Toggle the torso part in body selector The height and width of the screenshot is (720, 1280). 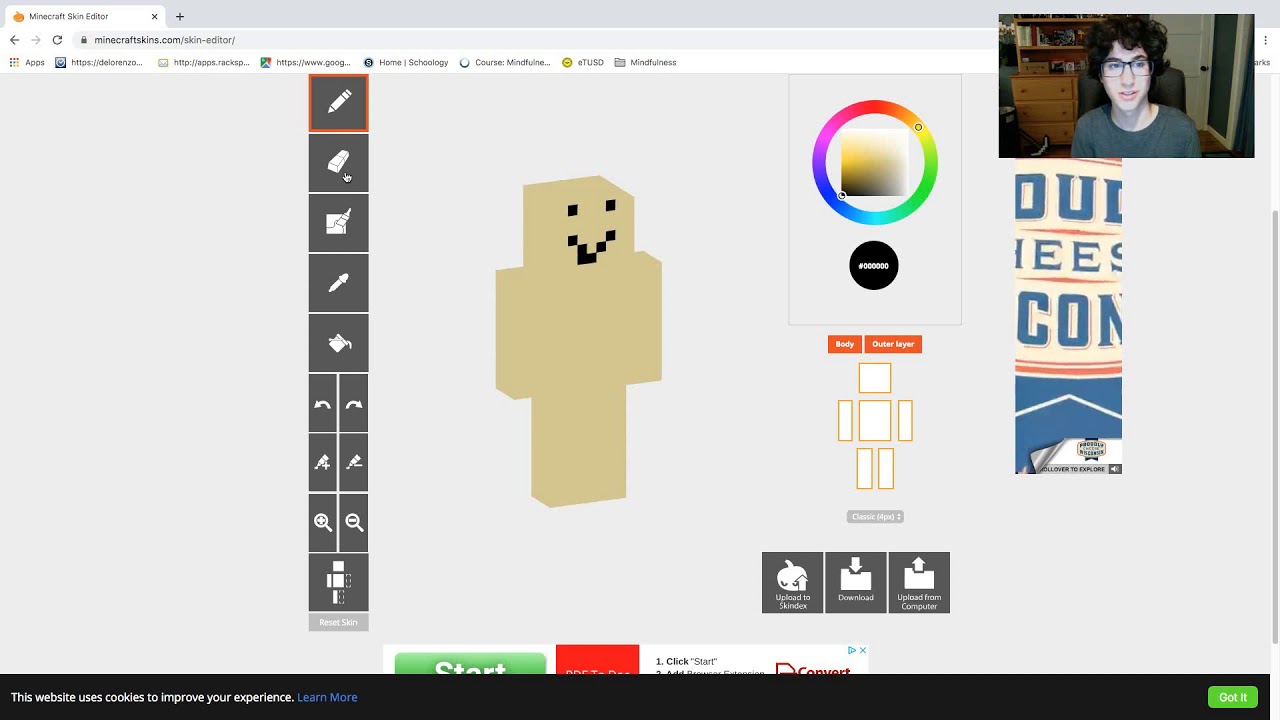click(x=875, y=420)
